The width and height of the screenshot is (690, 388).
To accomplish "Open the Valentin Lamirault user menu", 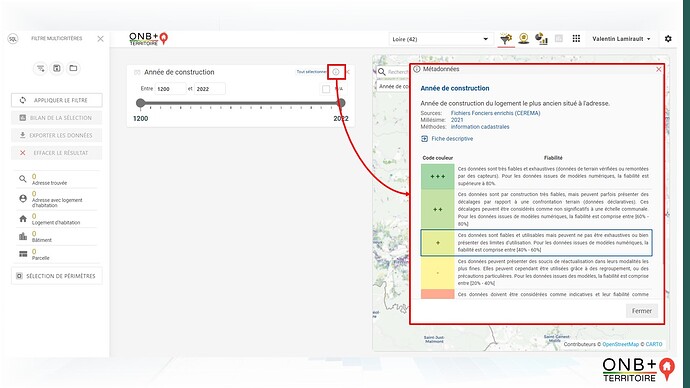I will [621, 39].
